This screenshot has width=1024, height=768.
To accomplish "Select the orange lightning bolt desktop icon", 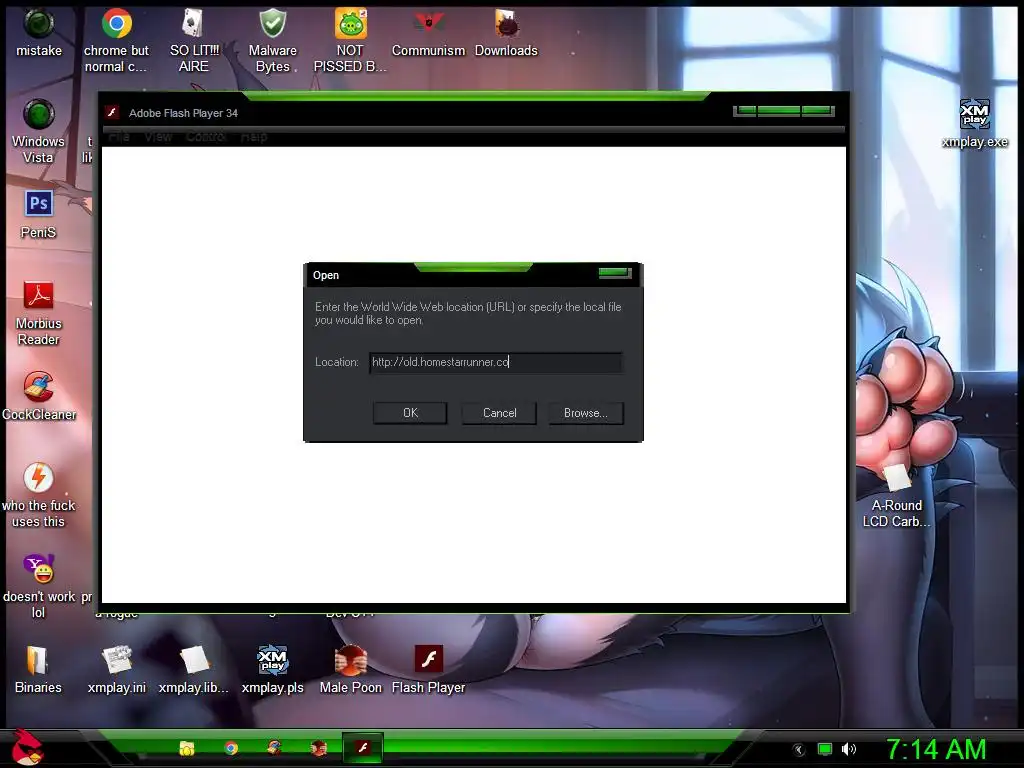I will (39, 495).
